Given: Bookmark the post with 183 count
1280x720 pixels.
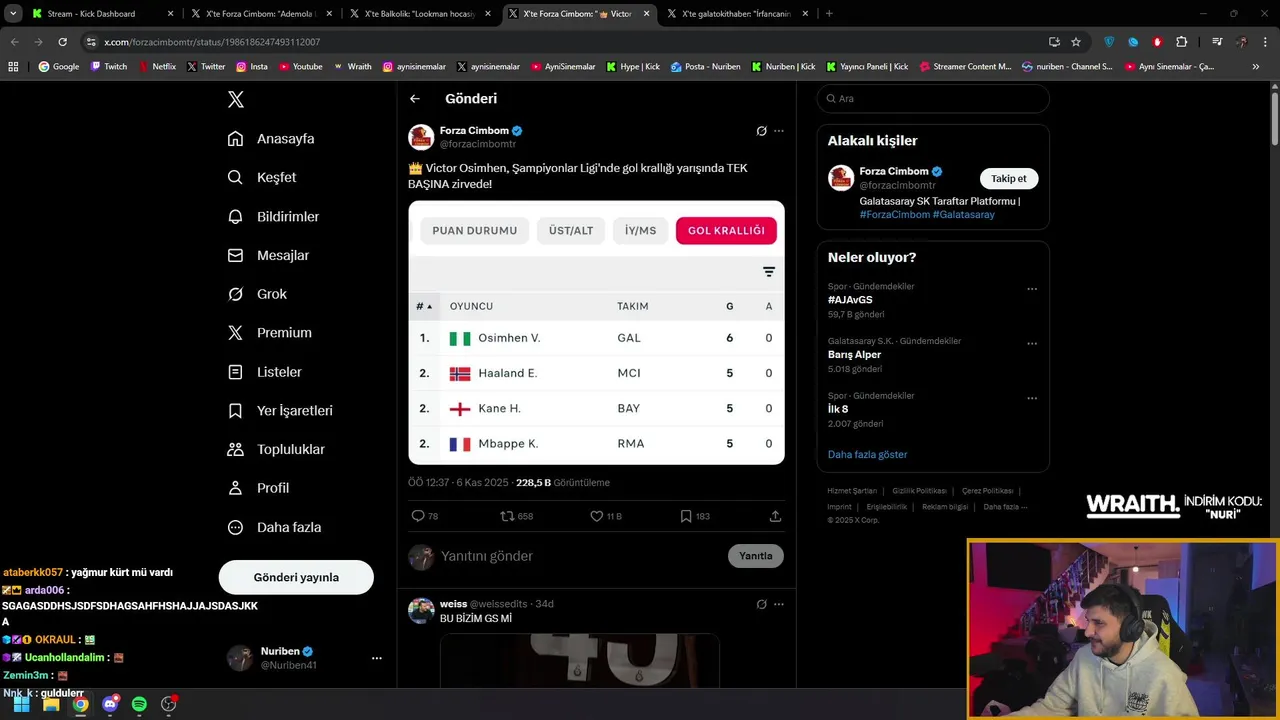Looking at the screenshot, I should tap(686, 516).
